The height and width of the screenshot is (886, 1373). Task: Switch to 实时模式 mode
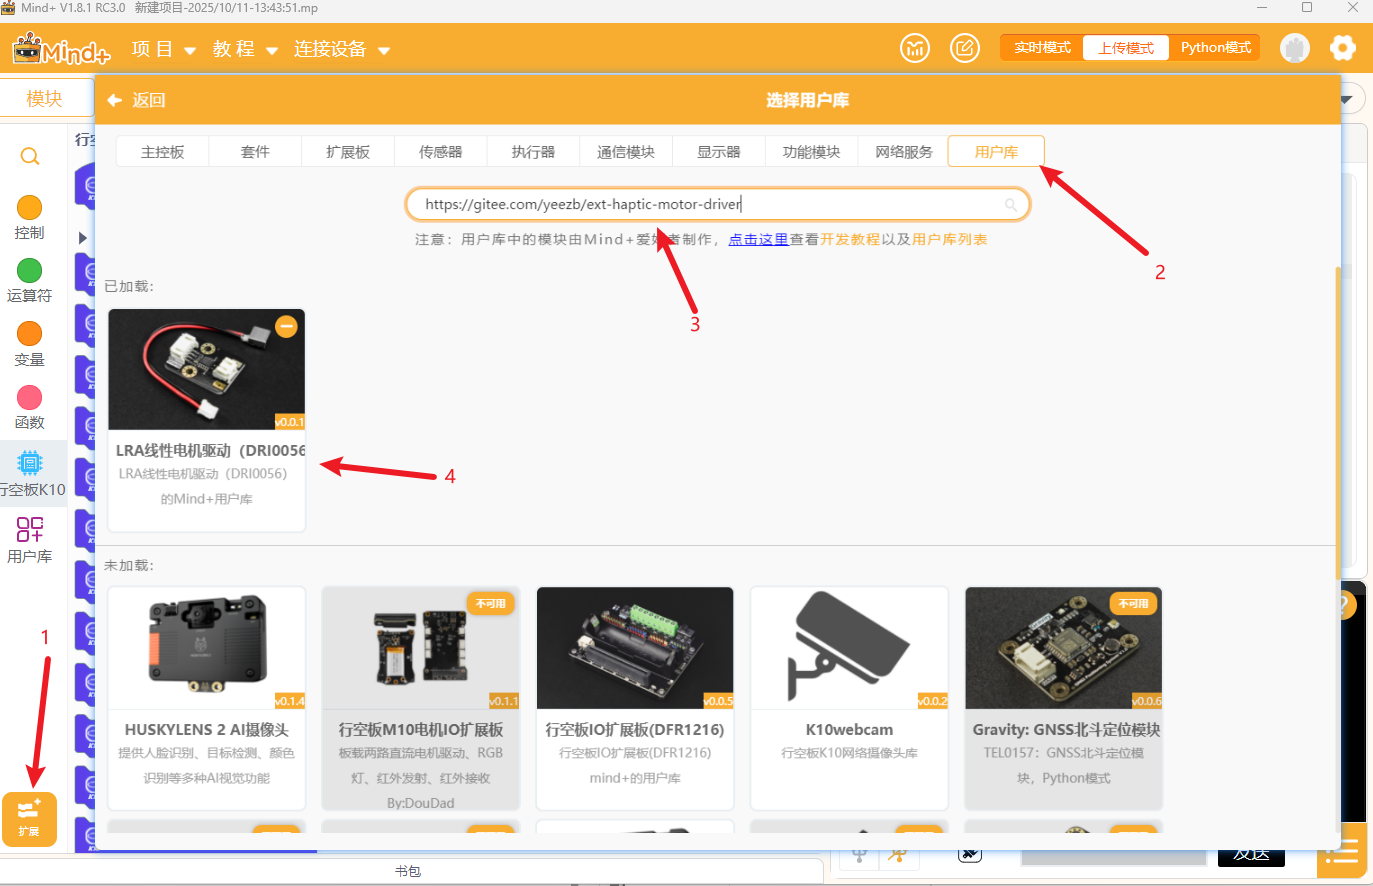[x=1042, y=48]
